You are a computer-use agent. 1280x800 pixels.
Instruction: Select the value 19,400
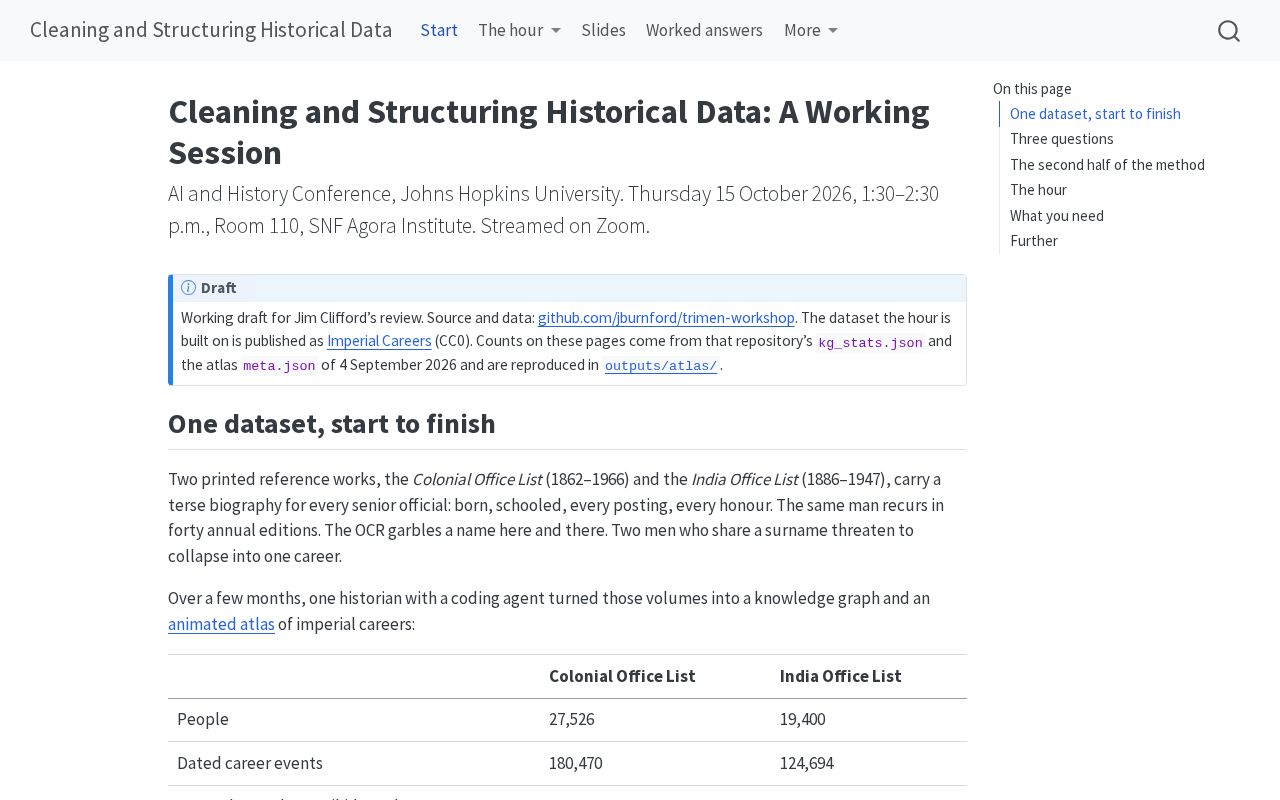pyautogui.click(x=802, y=719)
